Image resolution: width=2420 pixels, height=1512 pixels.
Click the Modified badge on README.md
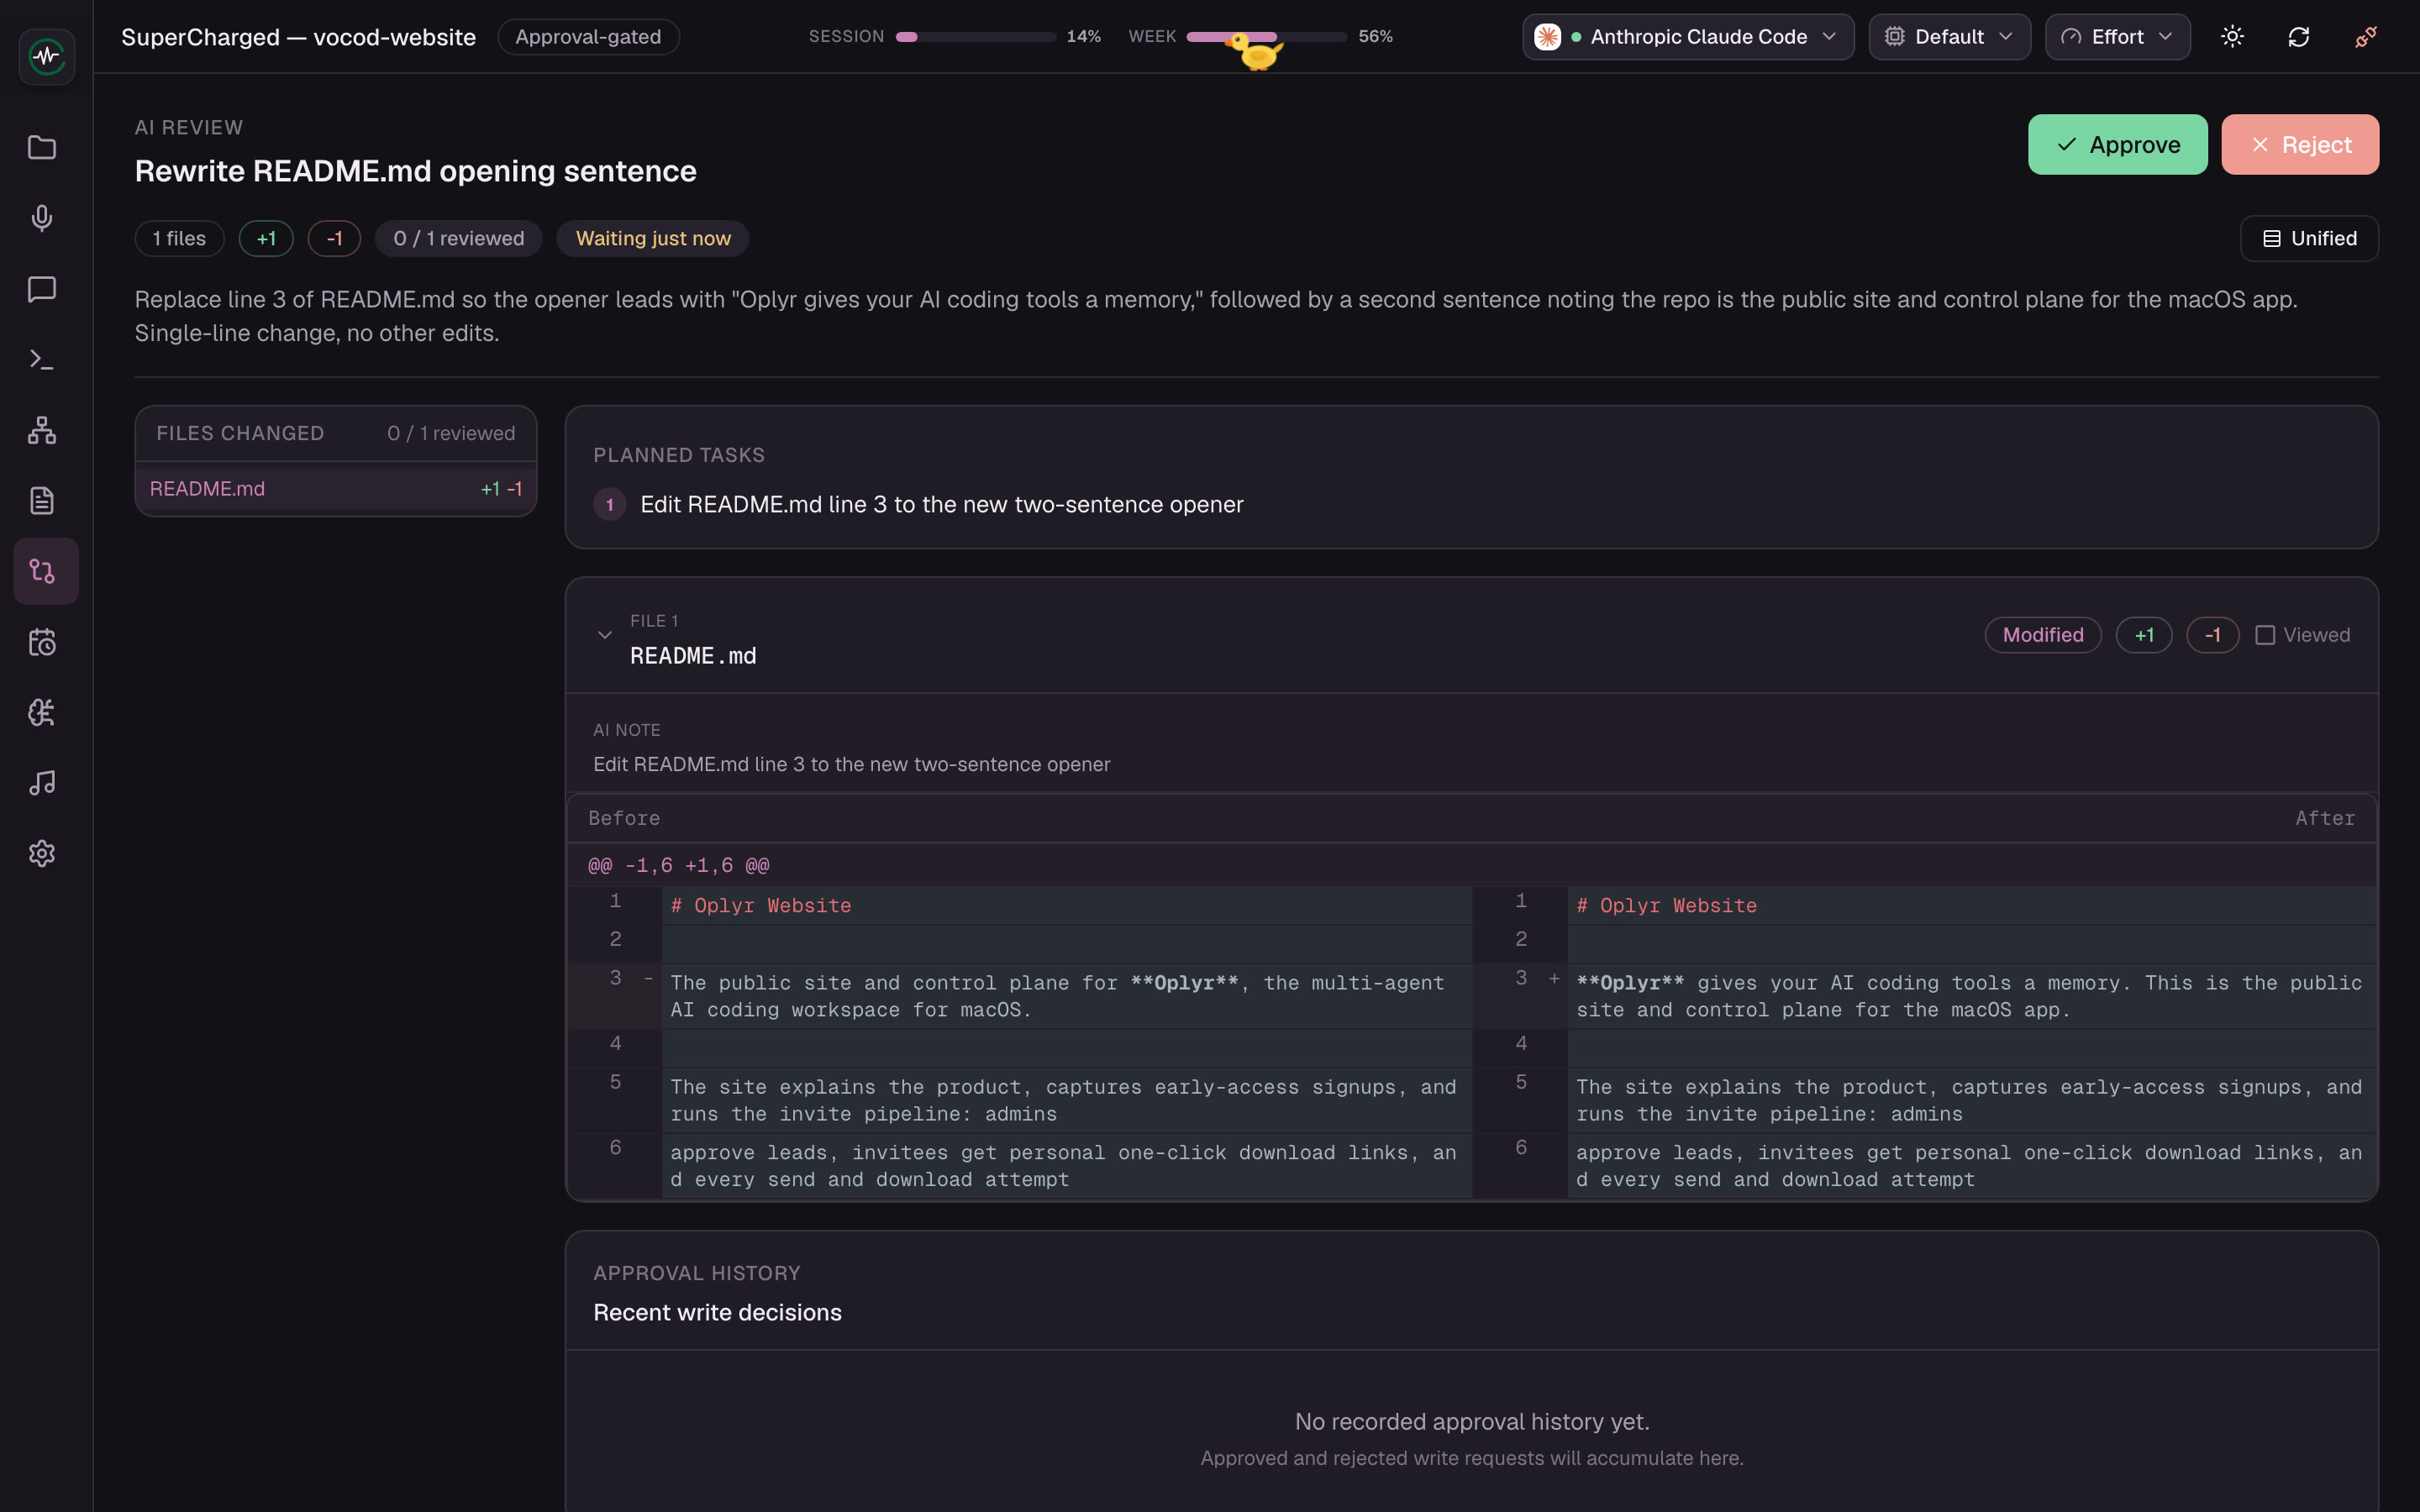click(2043, 635)
